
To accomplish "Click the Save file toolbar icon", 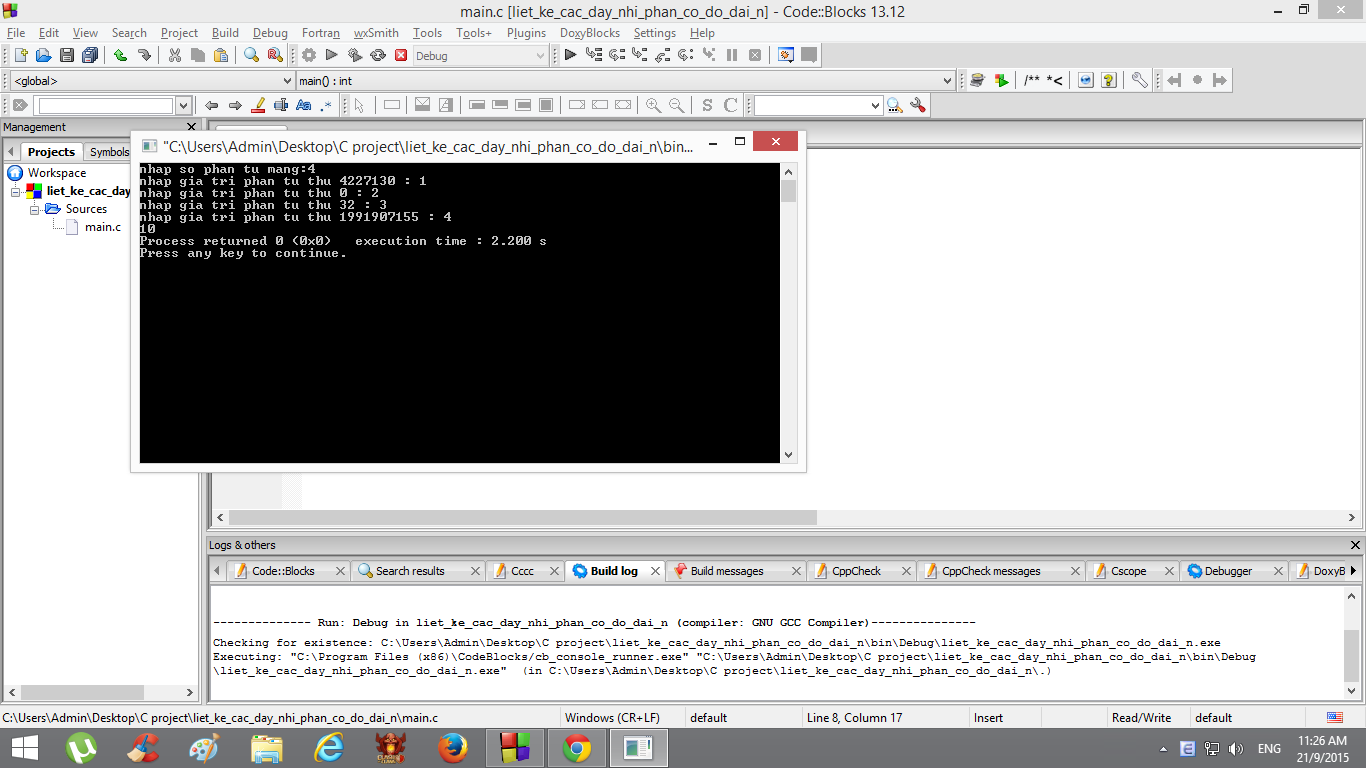I will pos(67,56).
